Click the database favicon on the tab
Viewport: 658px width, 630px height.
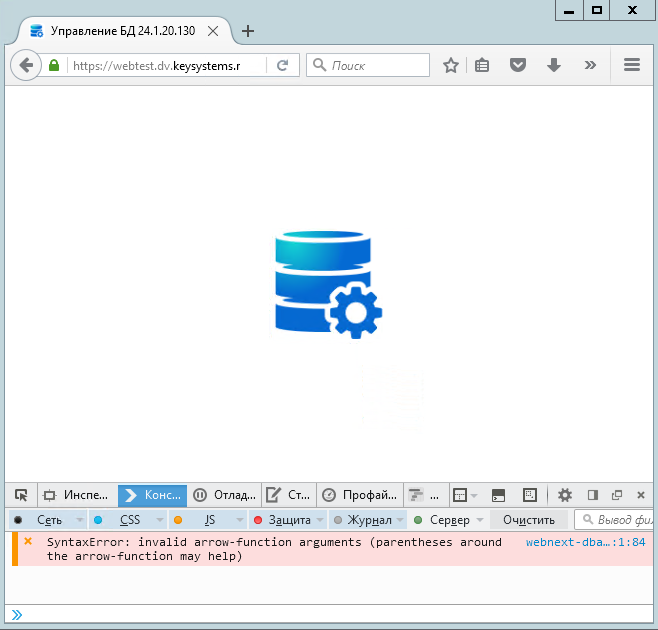click(x=37, y=31)
